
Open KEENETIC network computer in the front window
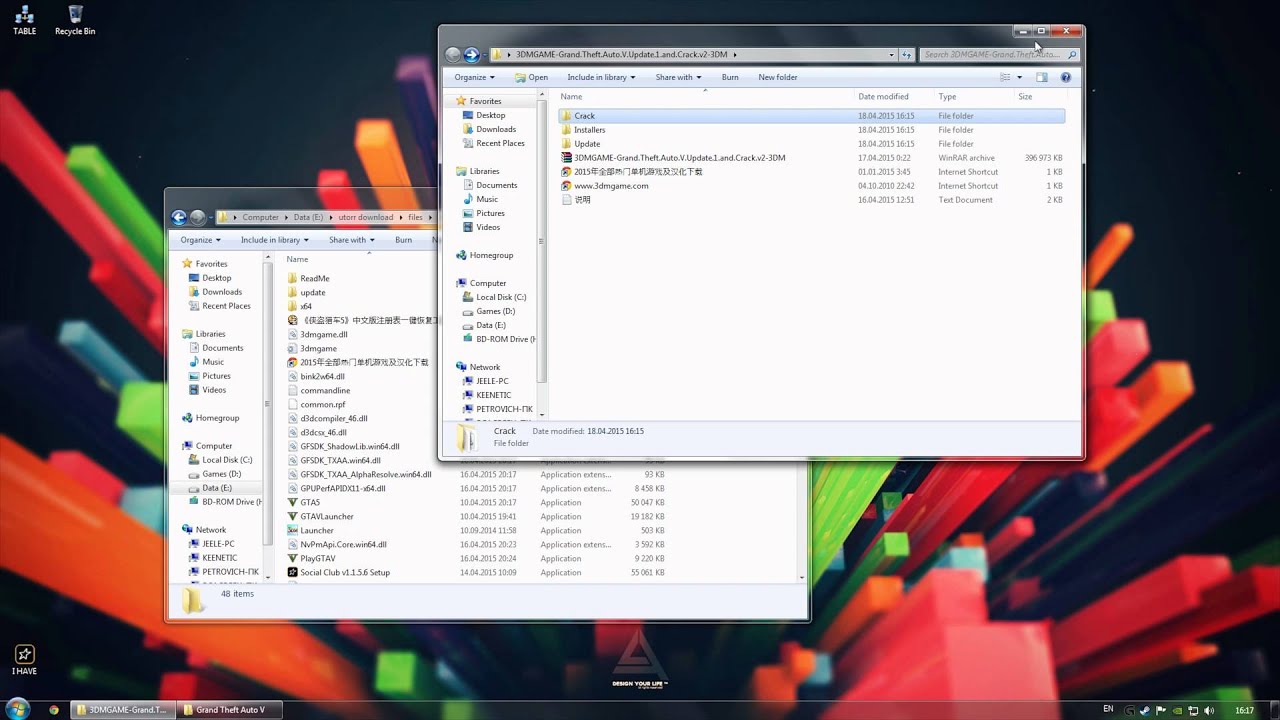[x=493, y=395]
